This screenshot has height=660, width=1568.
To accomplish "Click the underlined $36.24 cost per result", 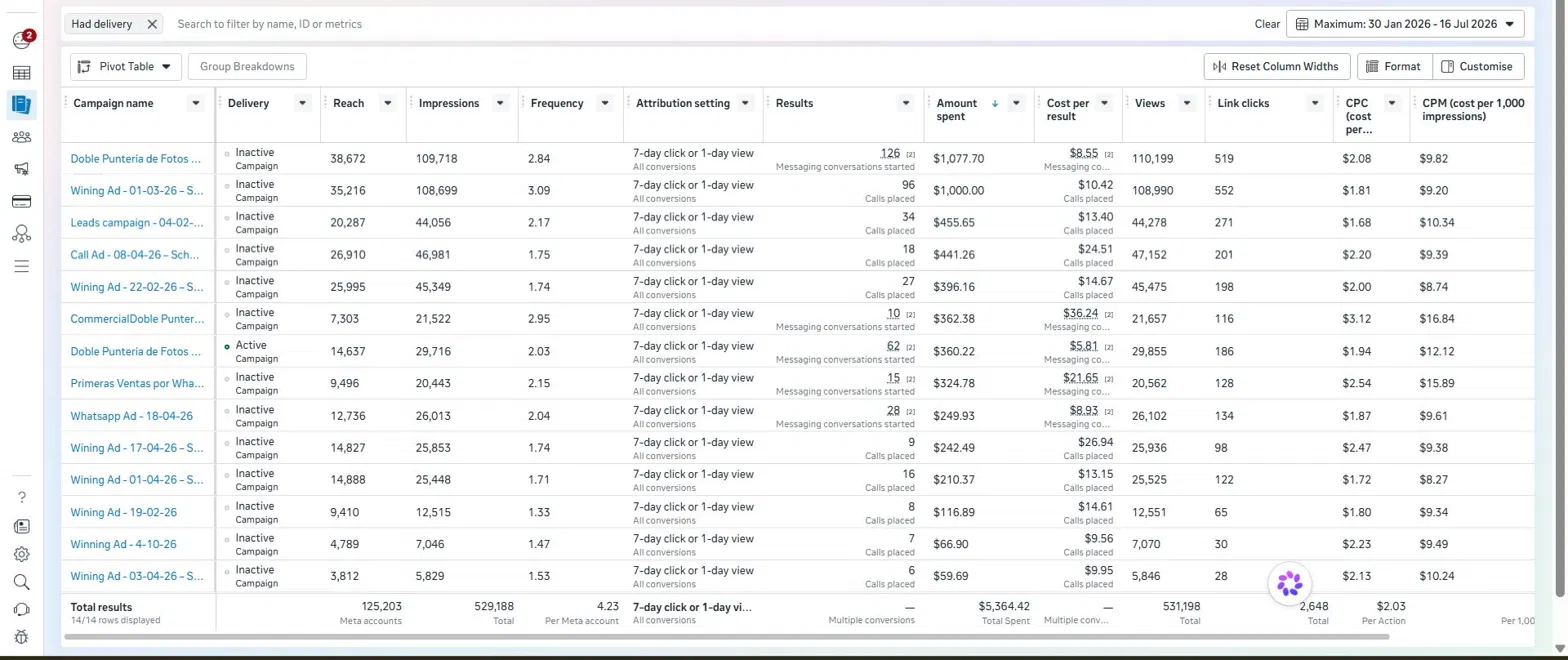I will click(x=1081, y=313).
